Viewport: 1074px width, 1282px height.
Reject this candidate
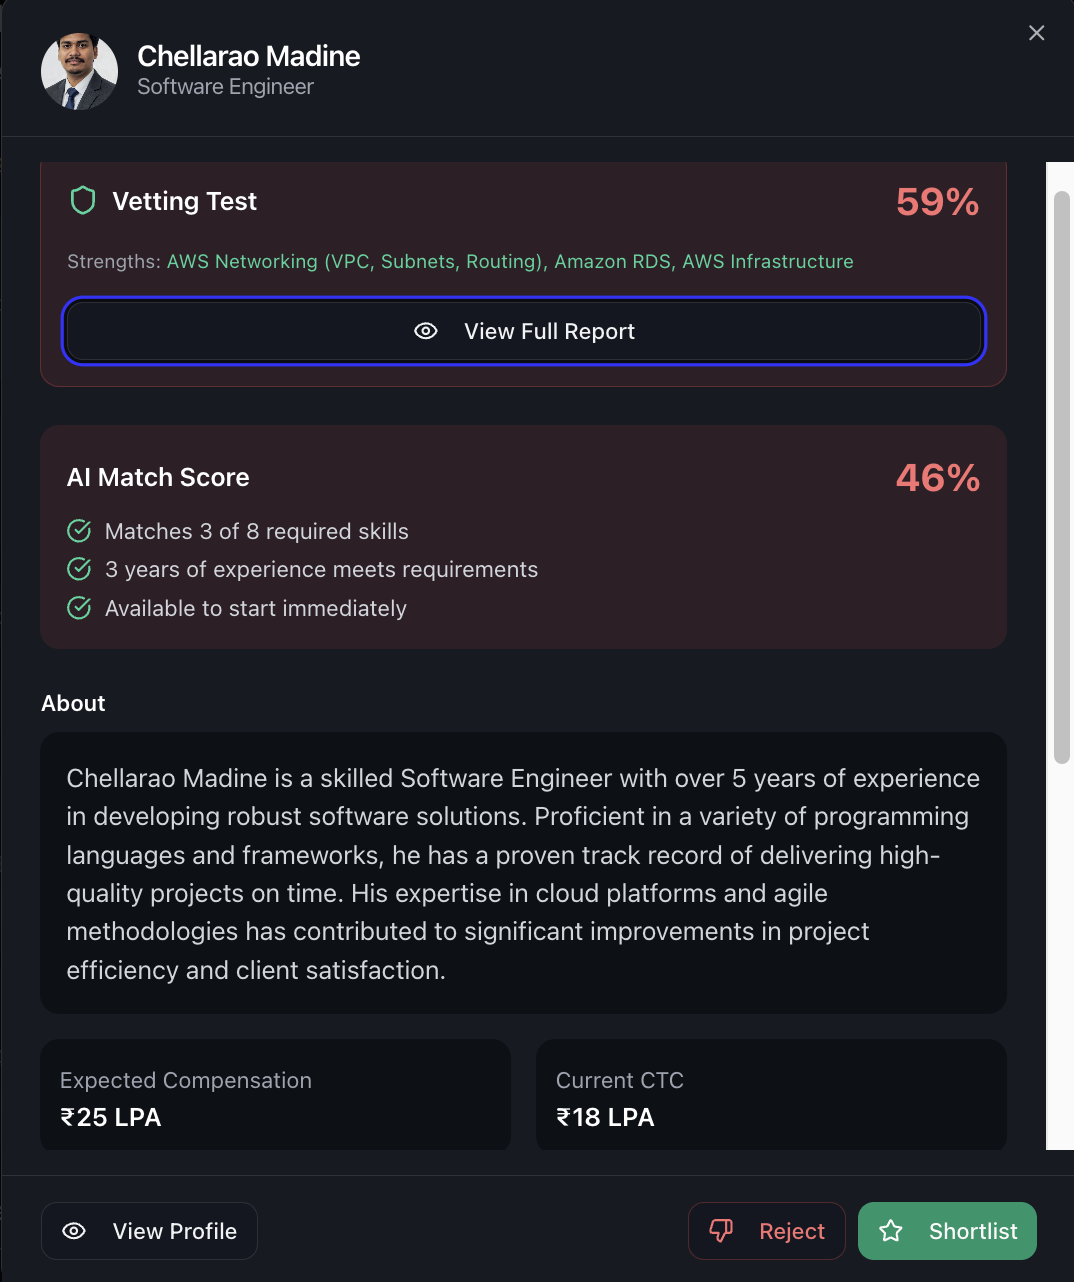point(767,1231)
